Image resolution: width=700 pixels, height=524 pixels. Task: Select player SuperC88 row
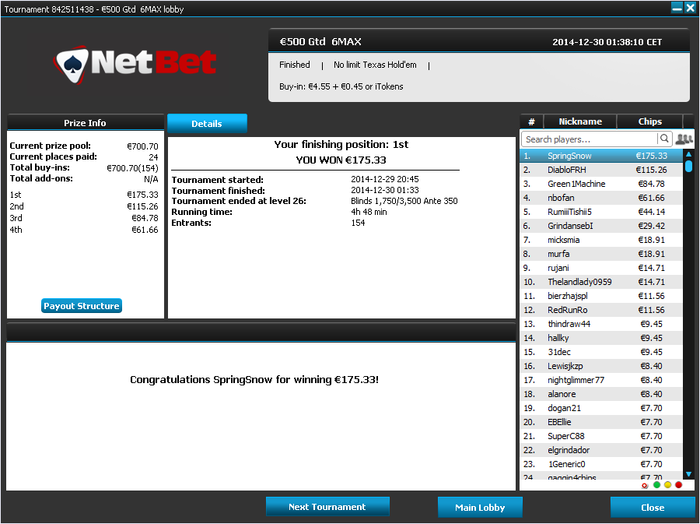pos(601,436)
